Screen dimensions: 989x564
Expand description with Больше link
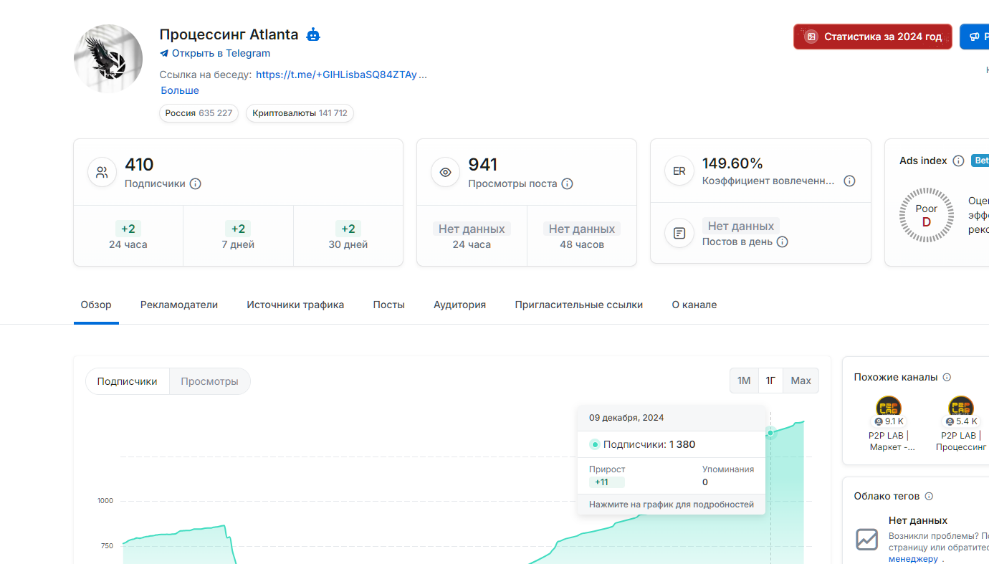(x=180, y=90)
